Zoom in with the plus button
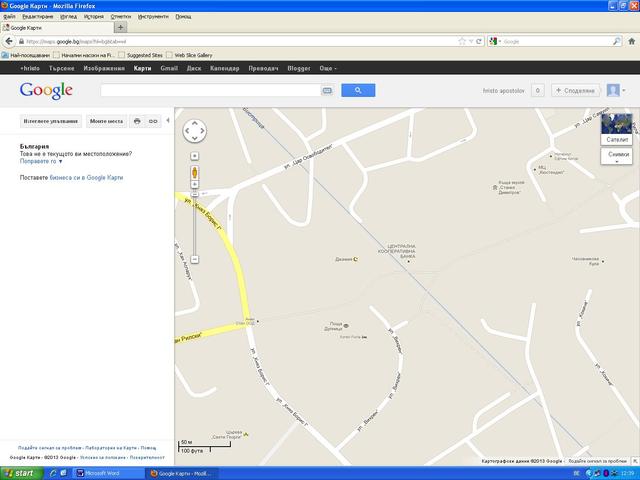Screen dimensions: 640x480 [194, 156]
